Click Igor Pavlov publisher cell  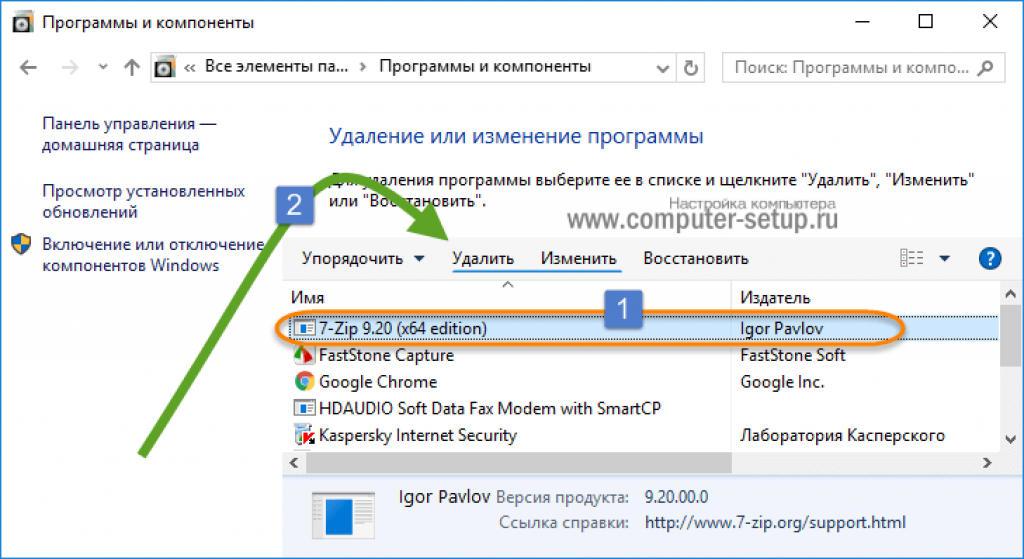[781, 328]
